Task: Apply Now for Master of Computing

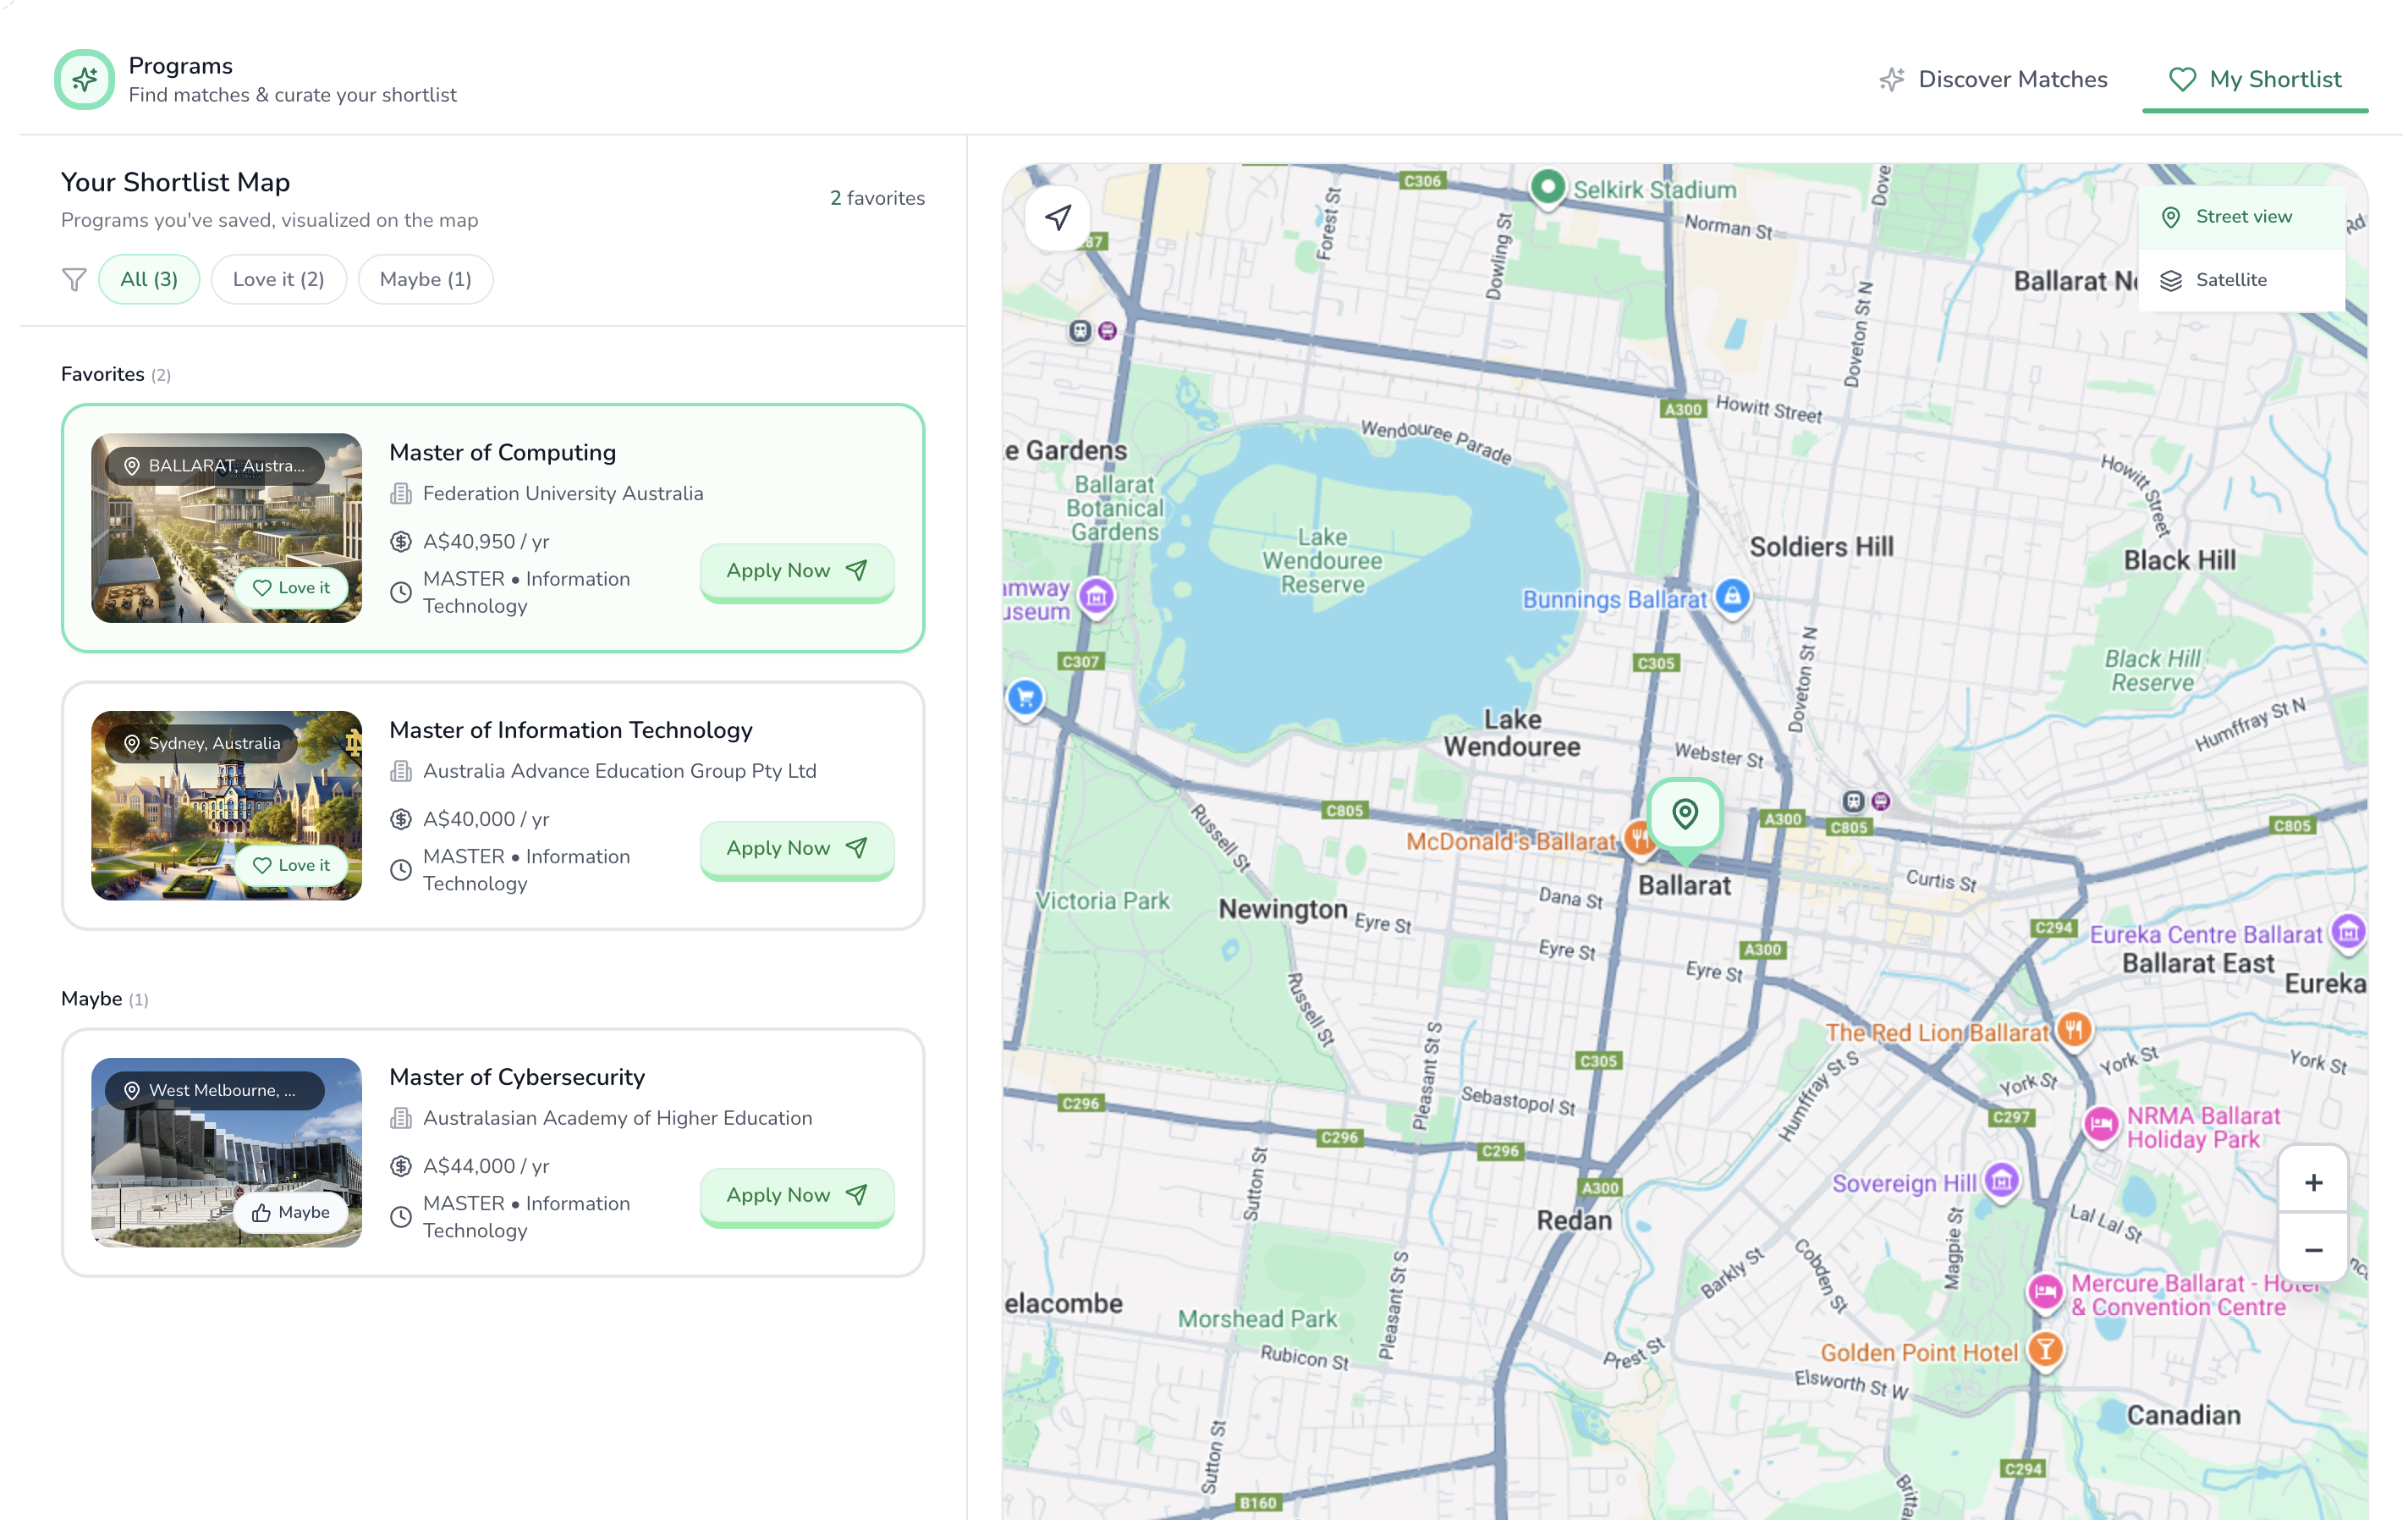Action: [796, 571]
